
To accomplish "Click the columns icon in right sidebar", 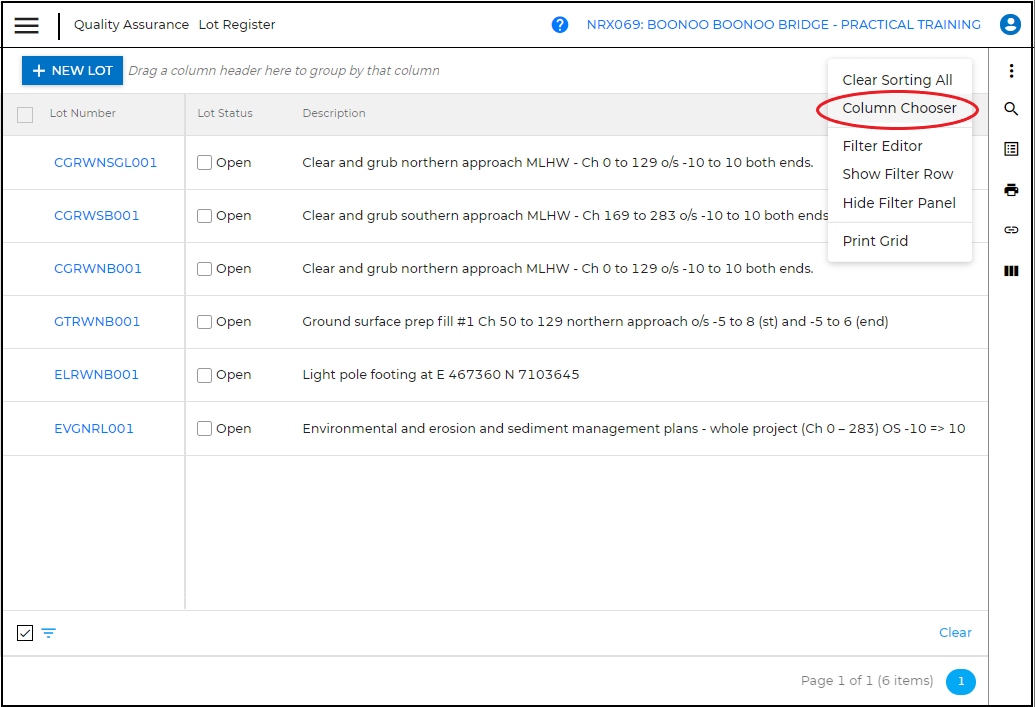I will (x=1011, y=271).
